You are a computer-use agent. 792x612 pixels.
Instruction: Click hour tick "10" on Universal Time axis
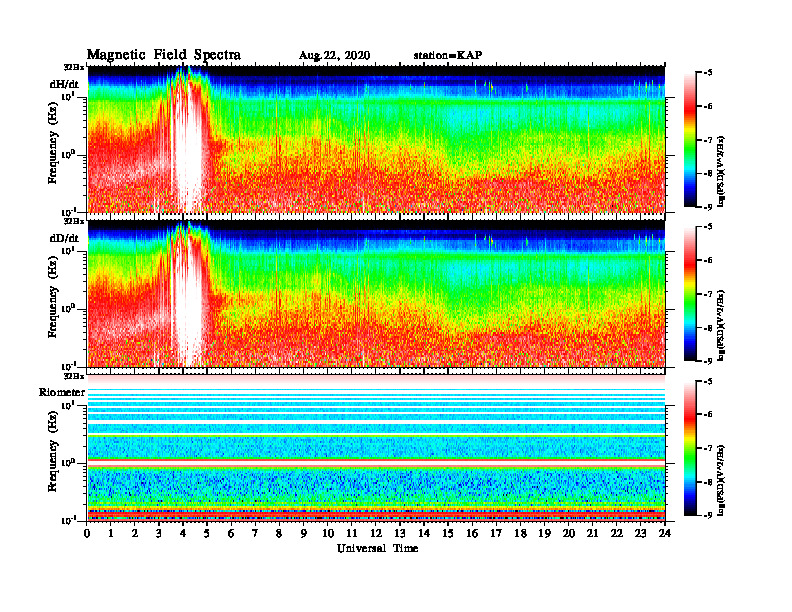pos(328,534)
